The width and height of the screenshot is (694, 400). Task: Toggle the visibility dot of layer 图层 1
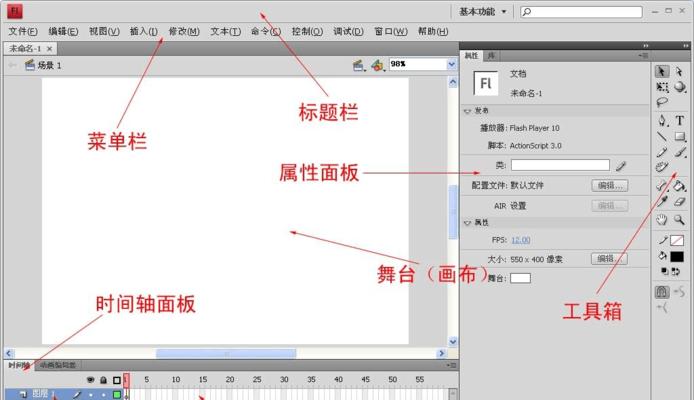pos(91,395)
